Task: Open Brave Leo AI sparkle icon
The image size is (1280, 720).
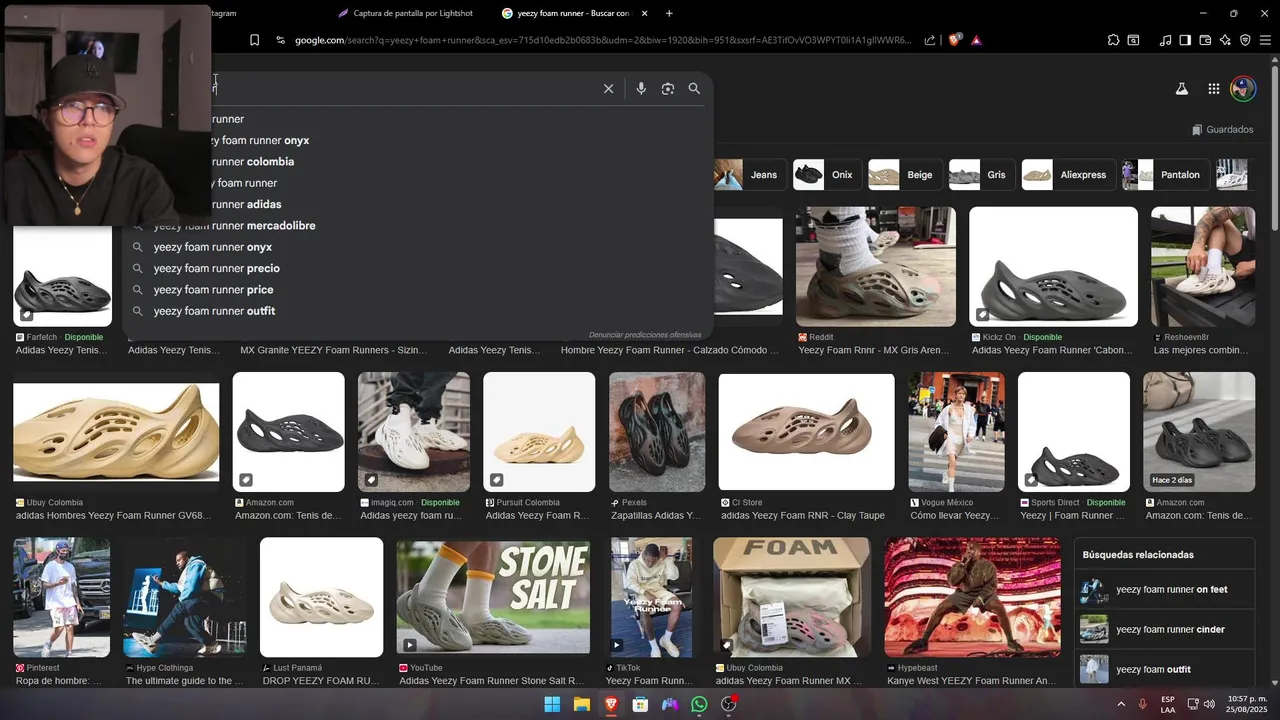Action: tap(1225, 40)
